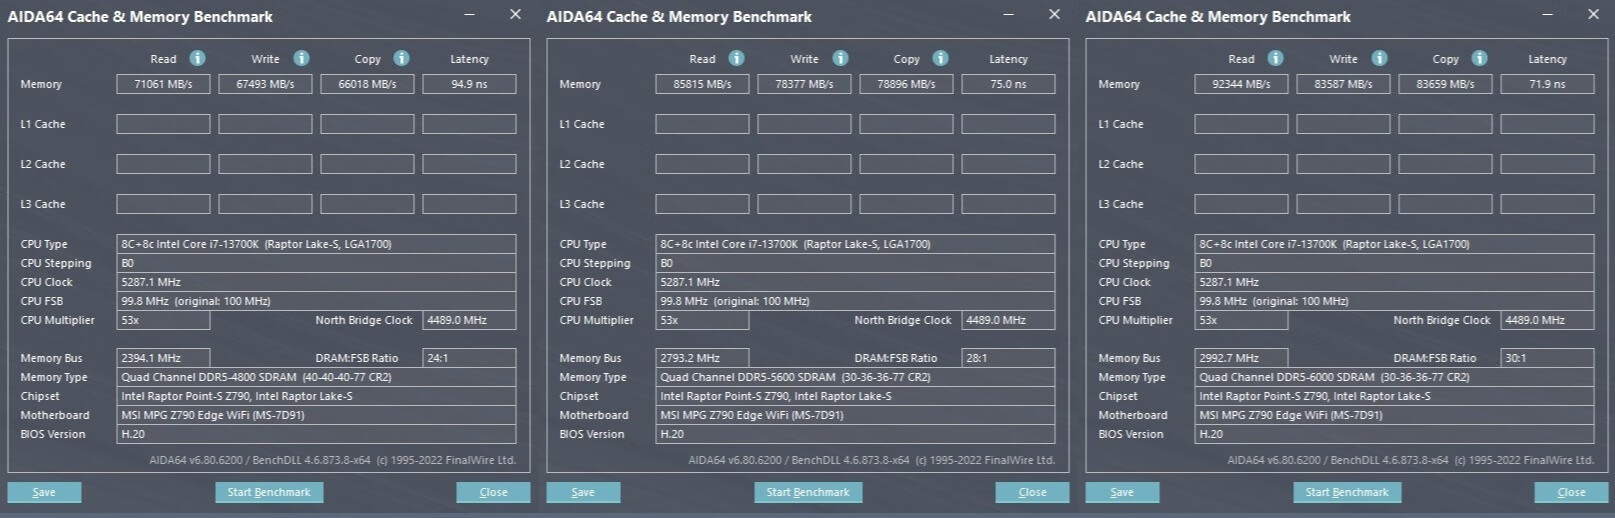Minimize the middle AIDA64 benchmark window
1615x518 pixels.
click(x=1009, y=14)
